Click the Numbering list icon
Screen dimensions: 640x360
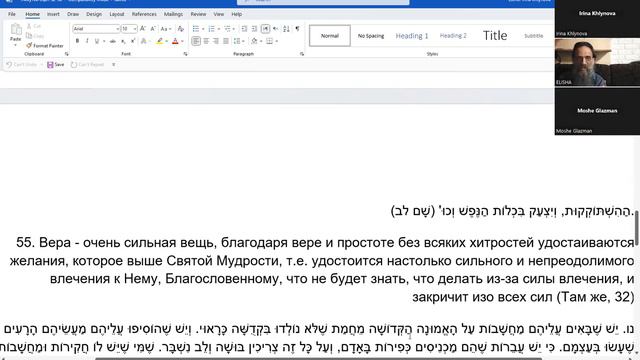(211, 29)
